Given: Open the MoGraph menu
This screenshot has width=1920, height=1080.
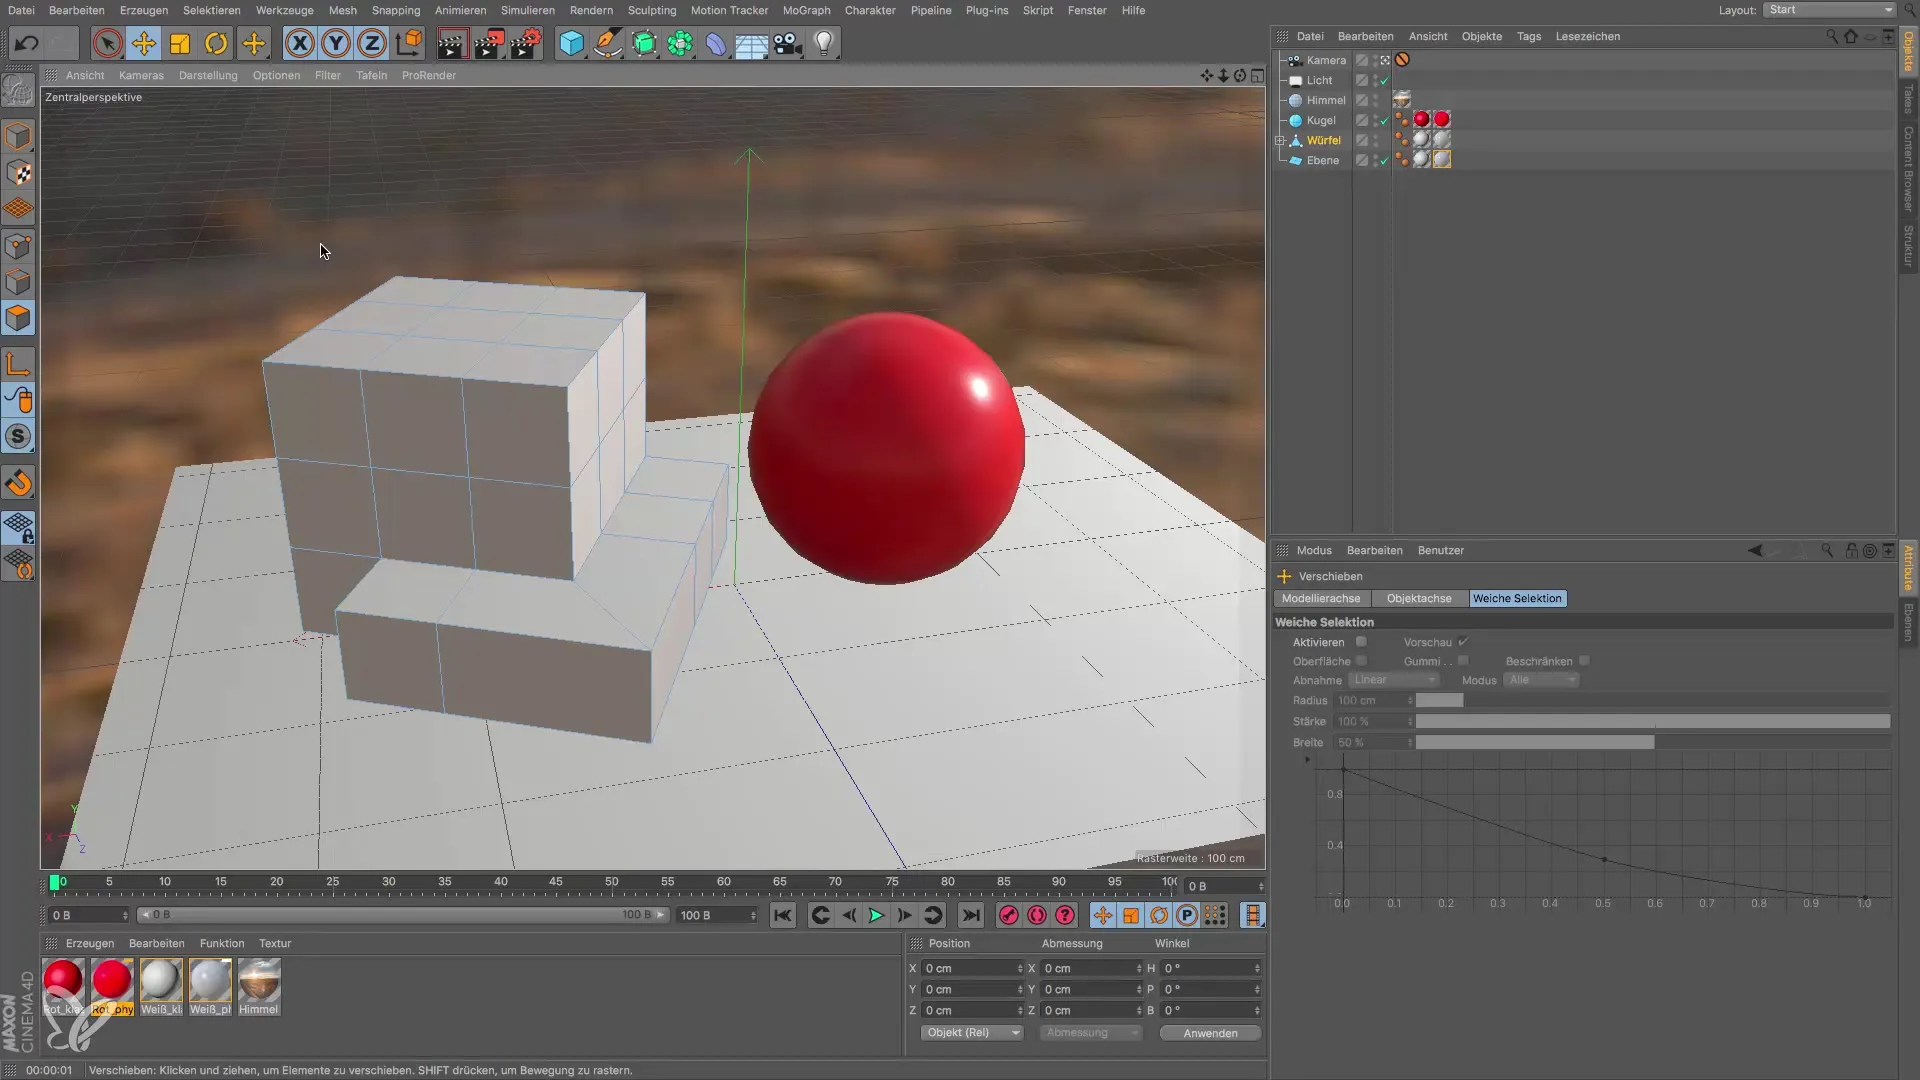Looking at the screenshot, I should 807,10.
